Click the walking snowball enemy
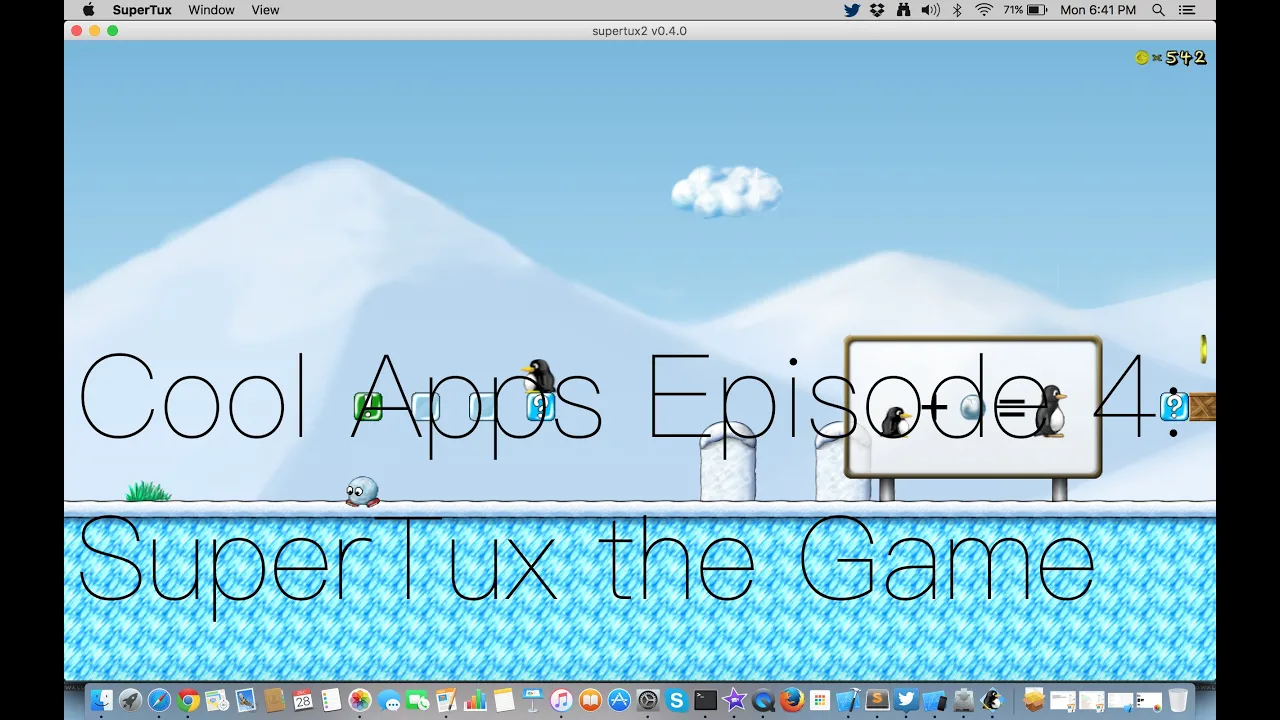This screenshot has width=1280, height=720. click(x=362, y=491)
